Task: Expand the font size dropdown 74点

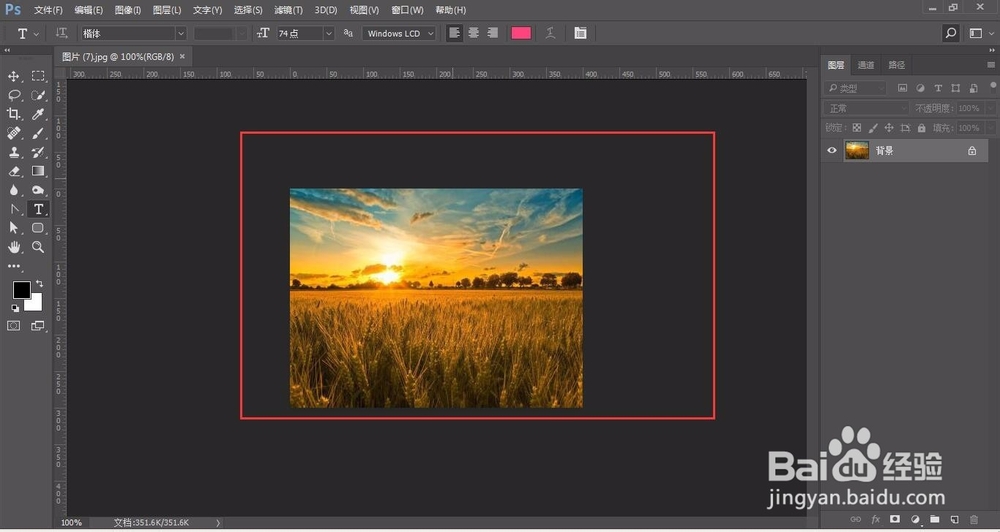Action: pos(305,33)
